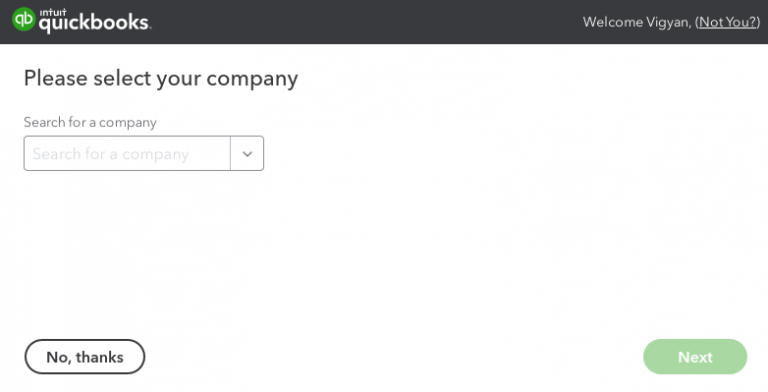Click the round qb emblem beside quickbooks
768x392 pixels.
click(x=24, y=20)
